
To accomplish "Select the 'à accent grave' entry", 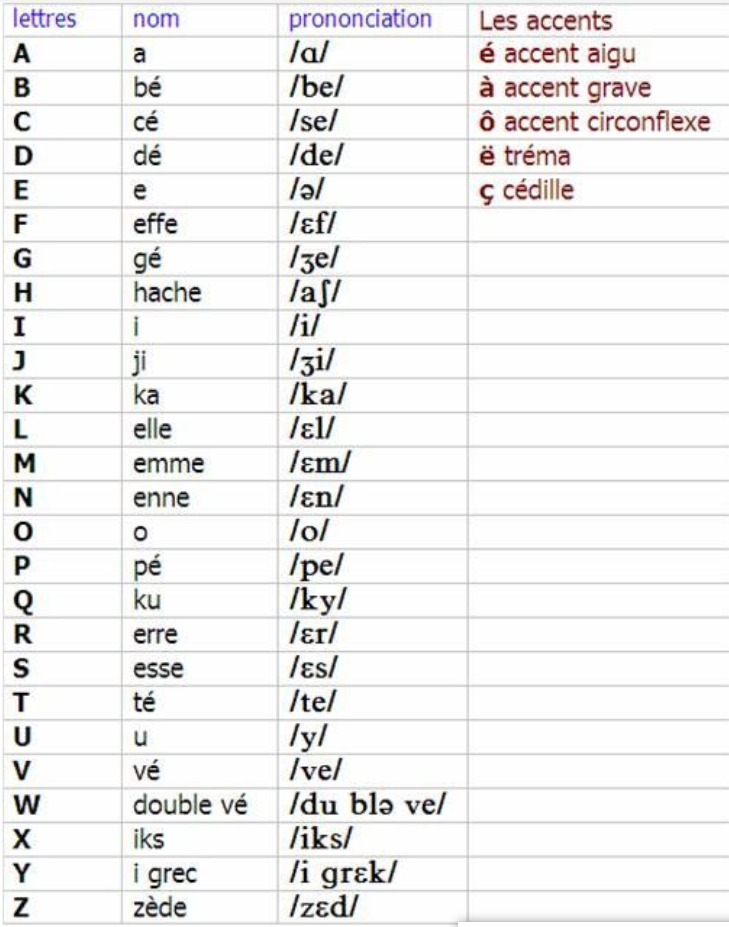I will click(565, 88).
